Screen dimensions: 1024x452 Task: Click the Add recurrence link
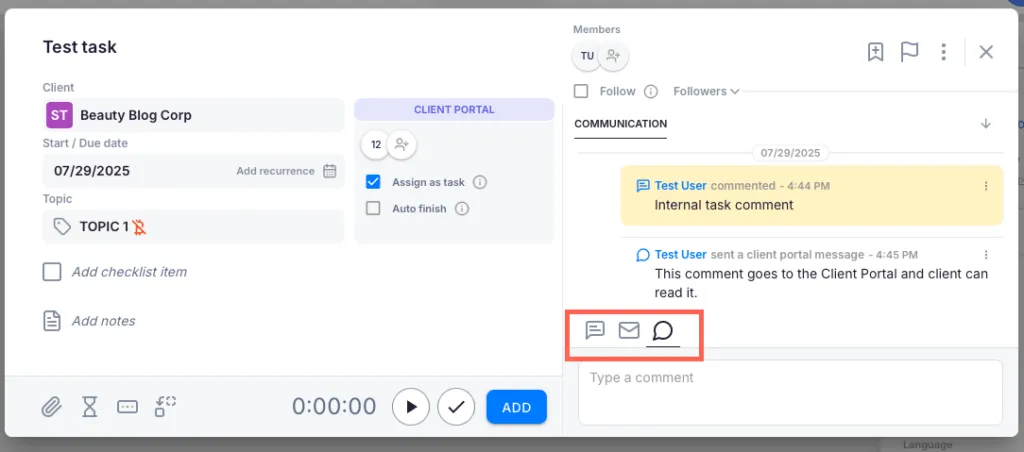275,171
